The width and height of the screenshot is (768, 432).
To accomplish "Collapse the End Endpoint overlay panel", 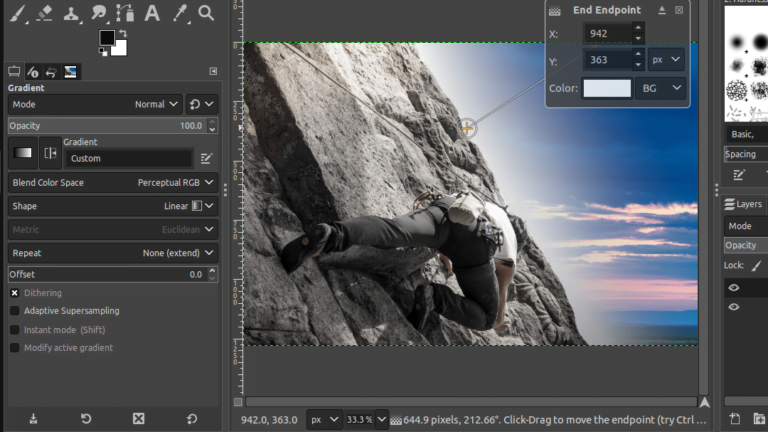I will (x=662, y=10).
